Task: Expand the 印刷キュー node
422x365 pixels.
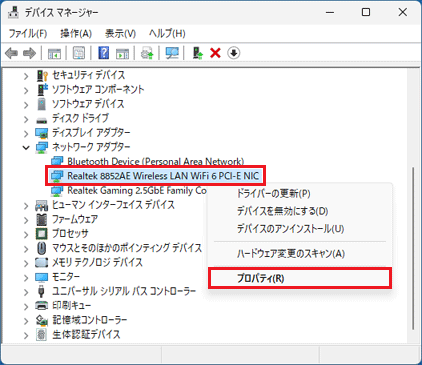Action: point(26,306)
